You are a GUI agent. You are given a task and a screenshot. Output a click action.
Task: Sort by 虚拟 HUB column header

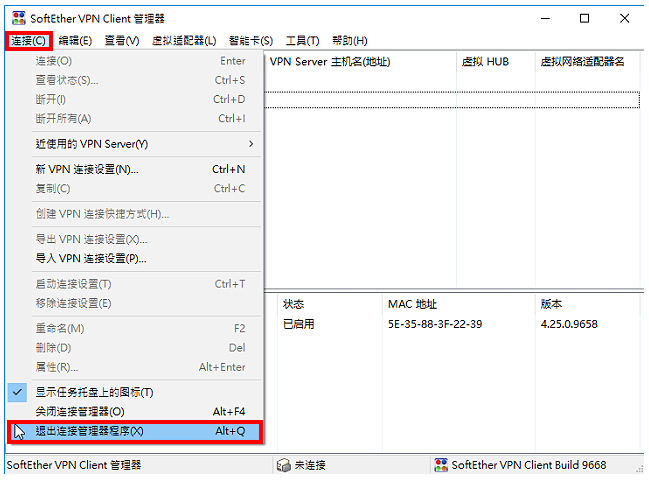point(496,62)
